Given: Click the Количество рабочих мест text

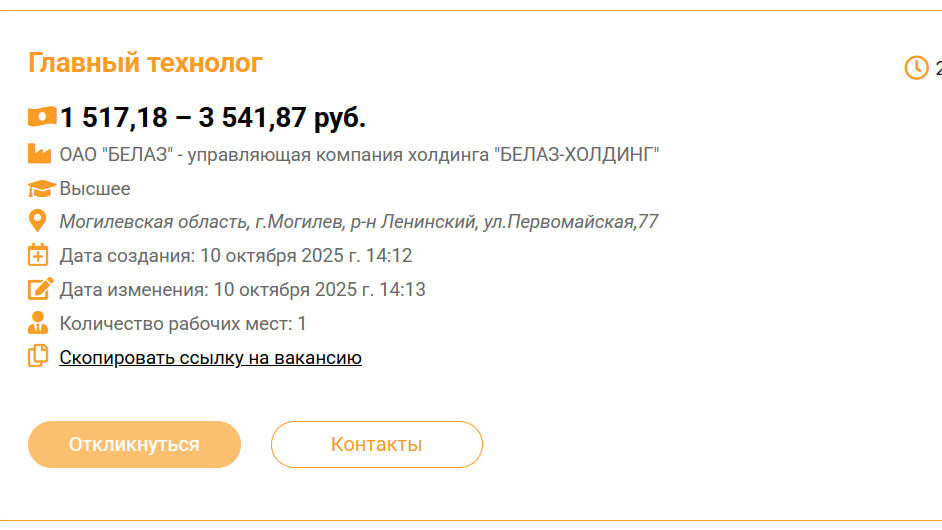Looking at the screenshot, I should [183, 323].
